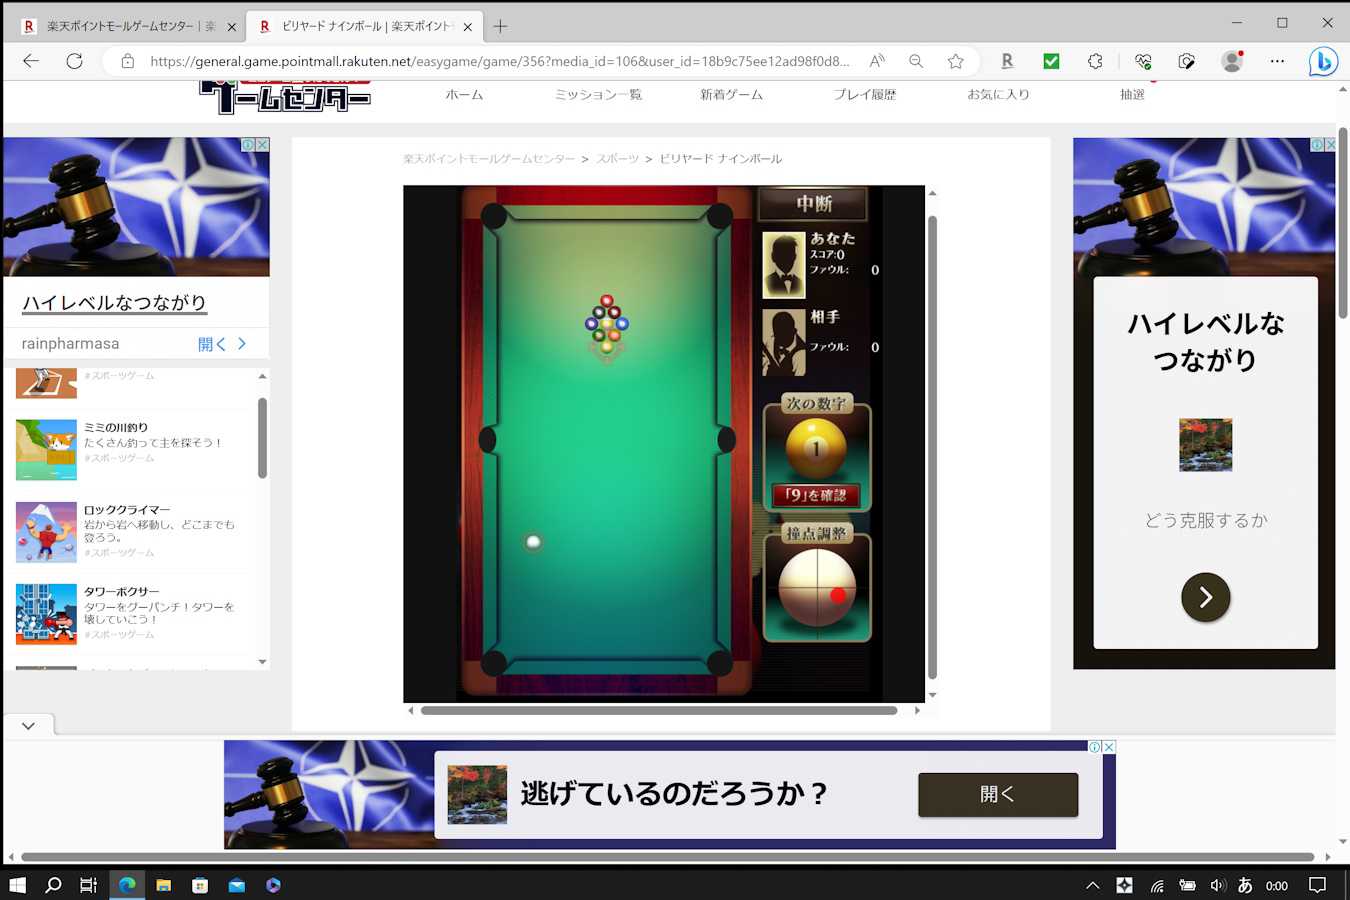Viewport: 1350px width, 900px height.
Task: Click the zoom magnifier icon in address bar
Action: (x=915, y=61)
